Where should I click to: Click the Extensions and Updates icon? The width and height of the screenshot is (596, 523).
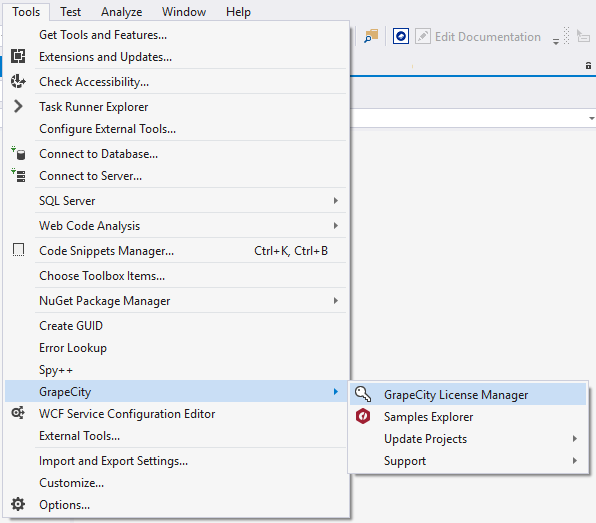[x=18, y=56]
